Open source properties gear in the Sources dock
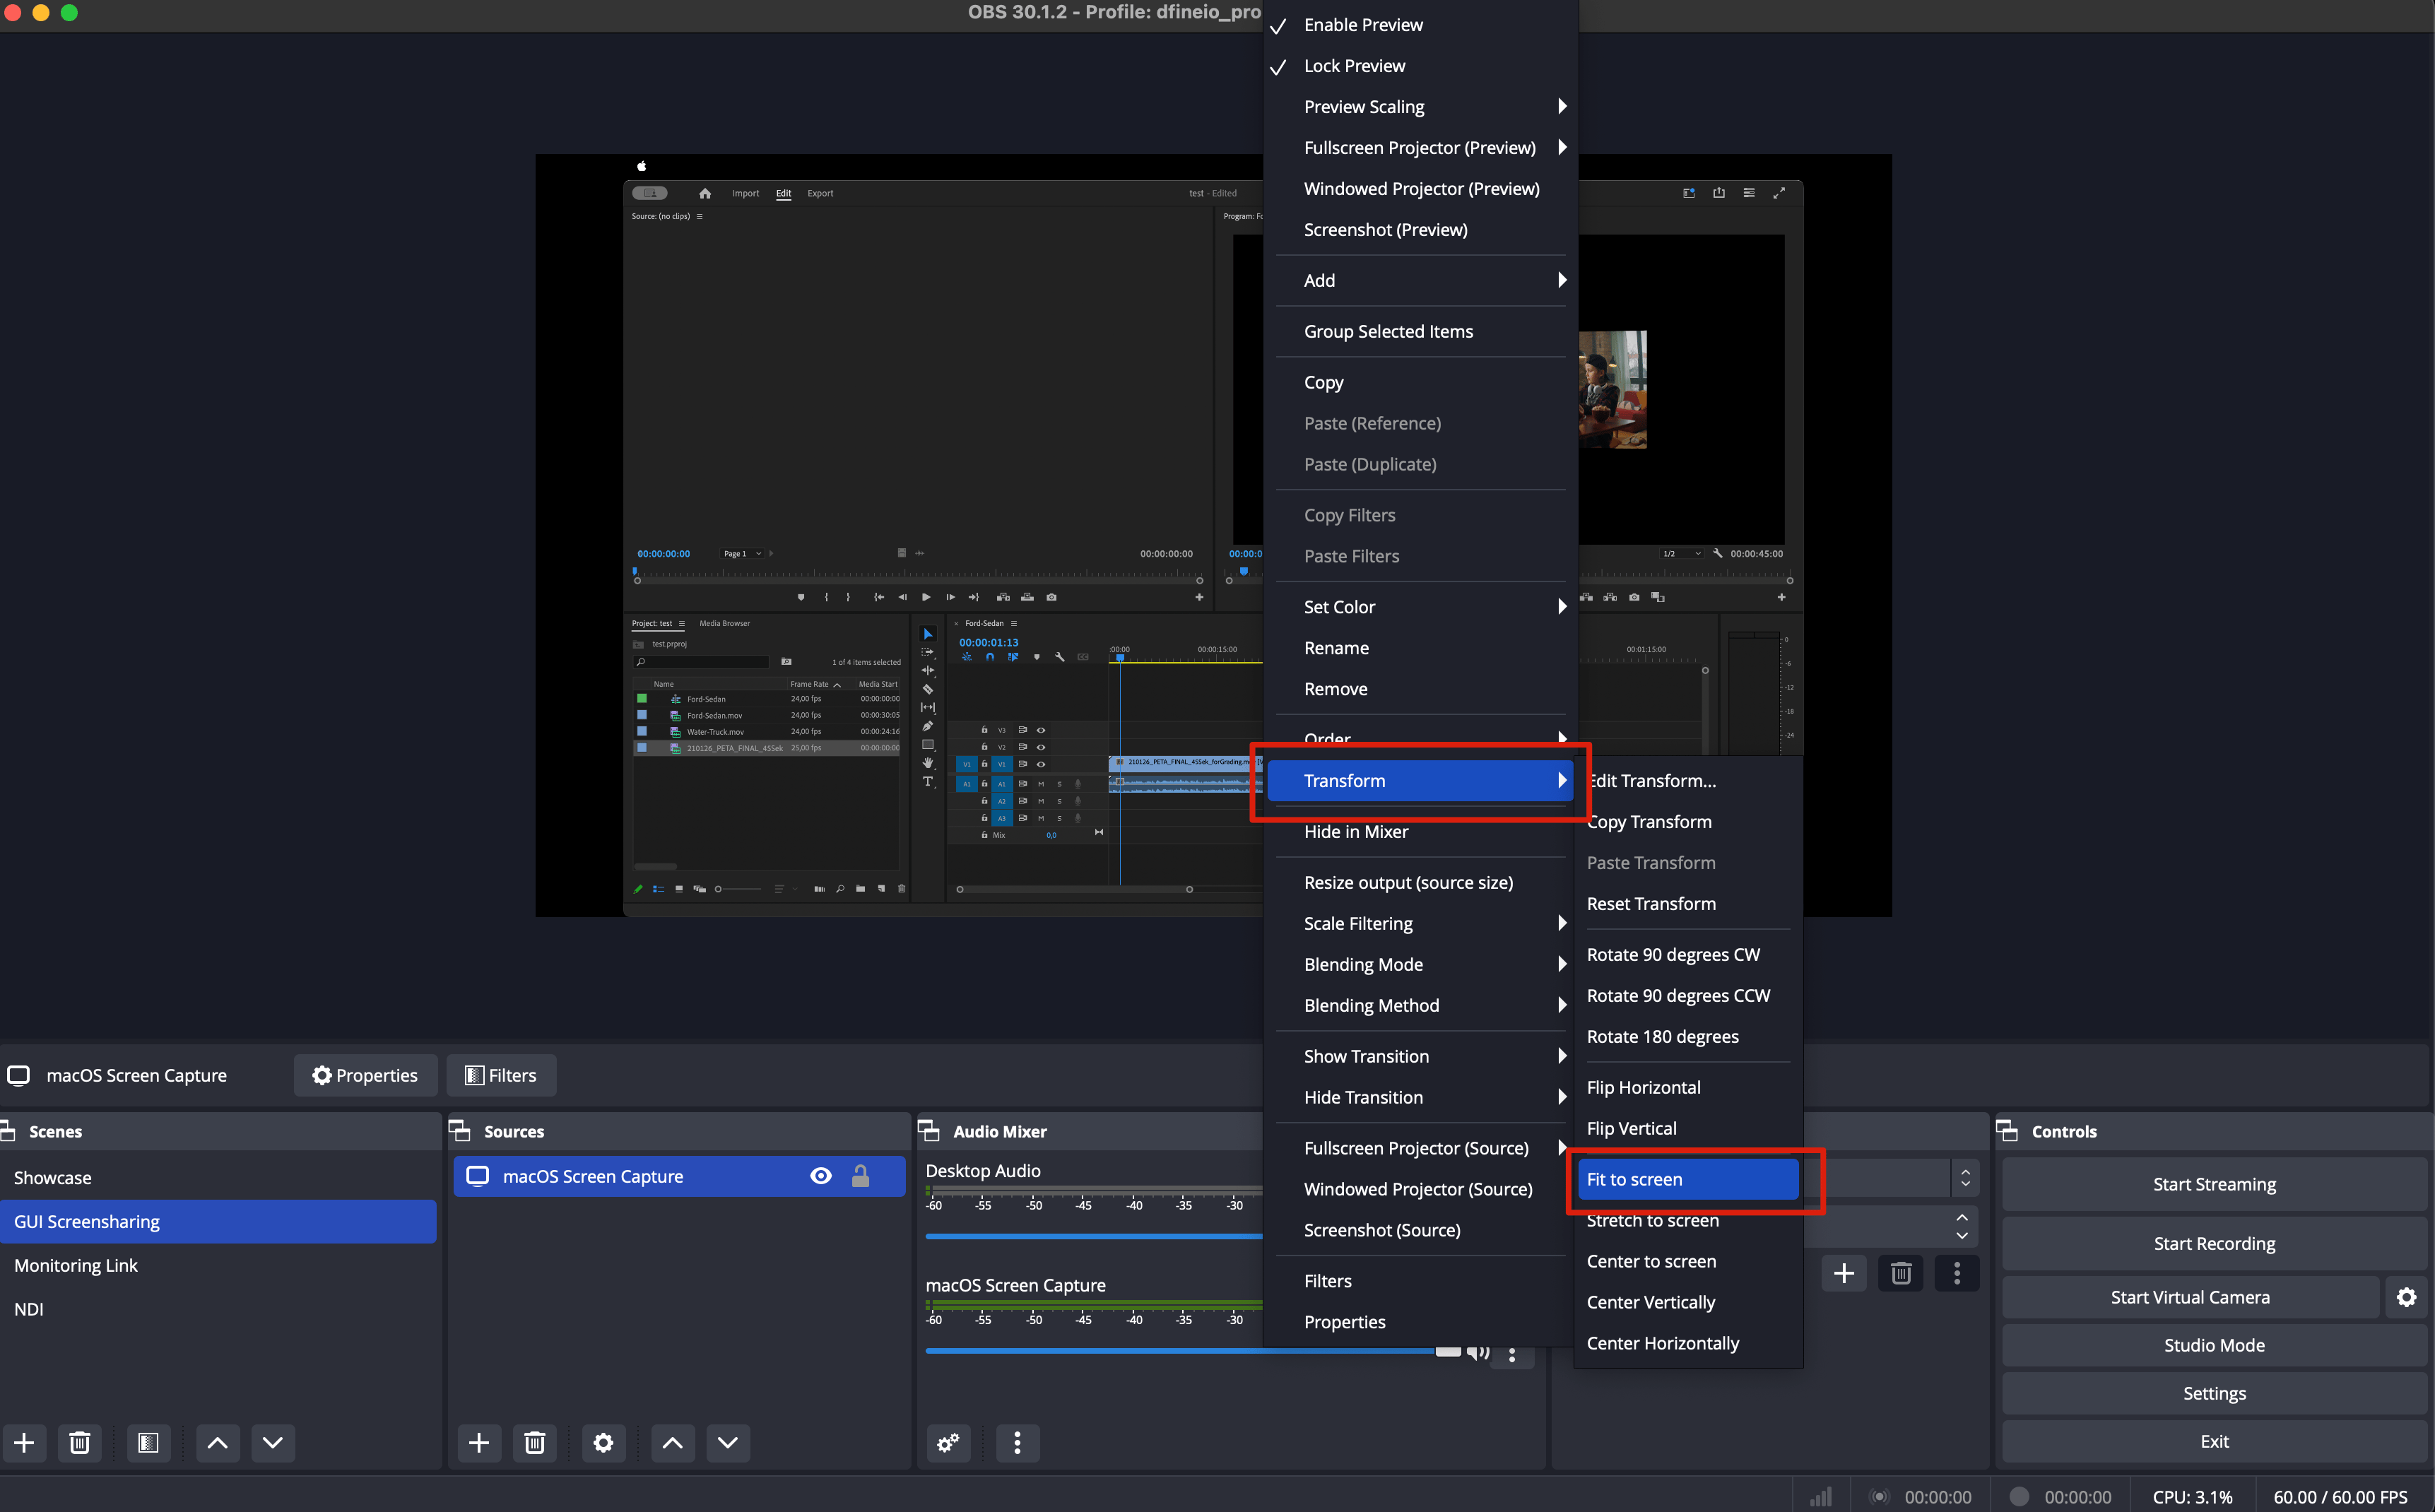 pos(603,1443)
